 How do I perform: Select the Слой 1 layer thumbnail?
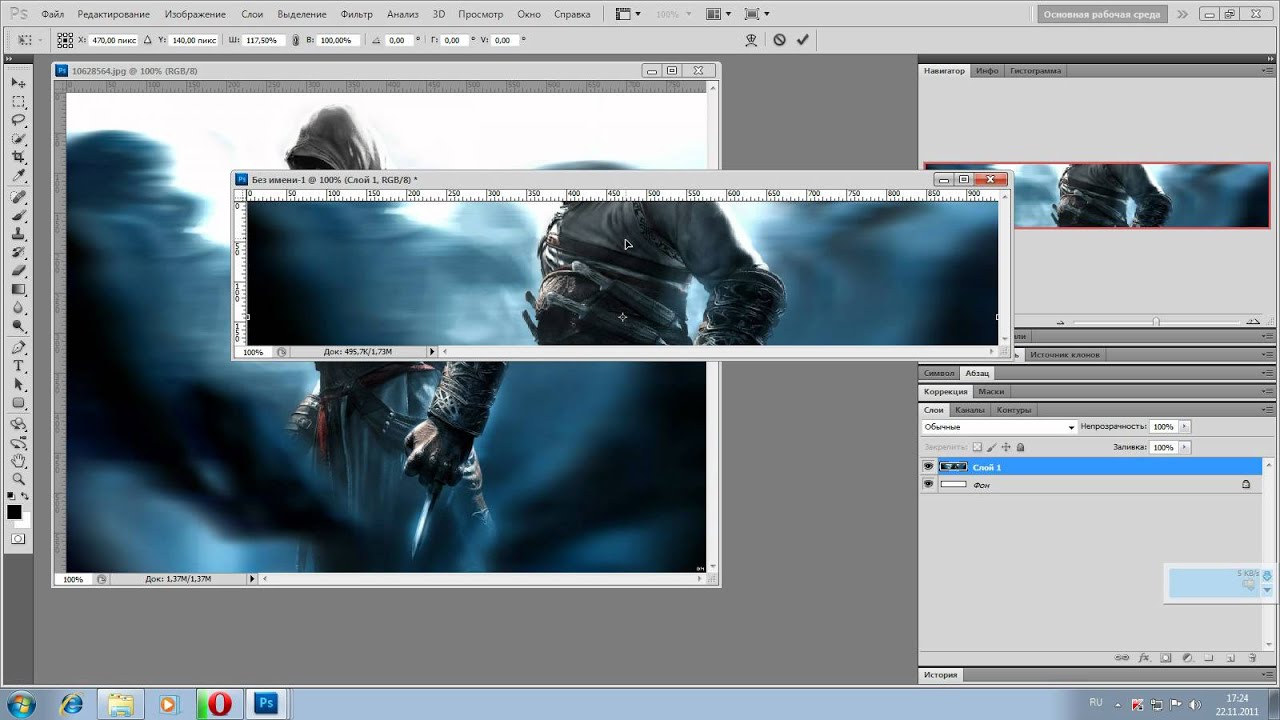tap(954, 467)
